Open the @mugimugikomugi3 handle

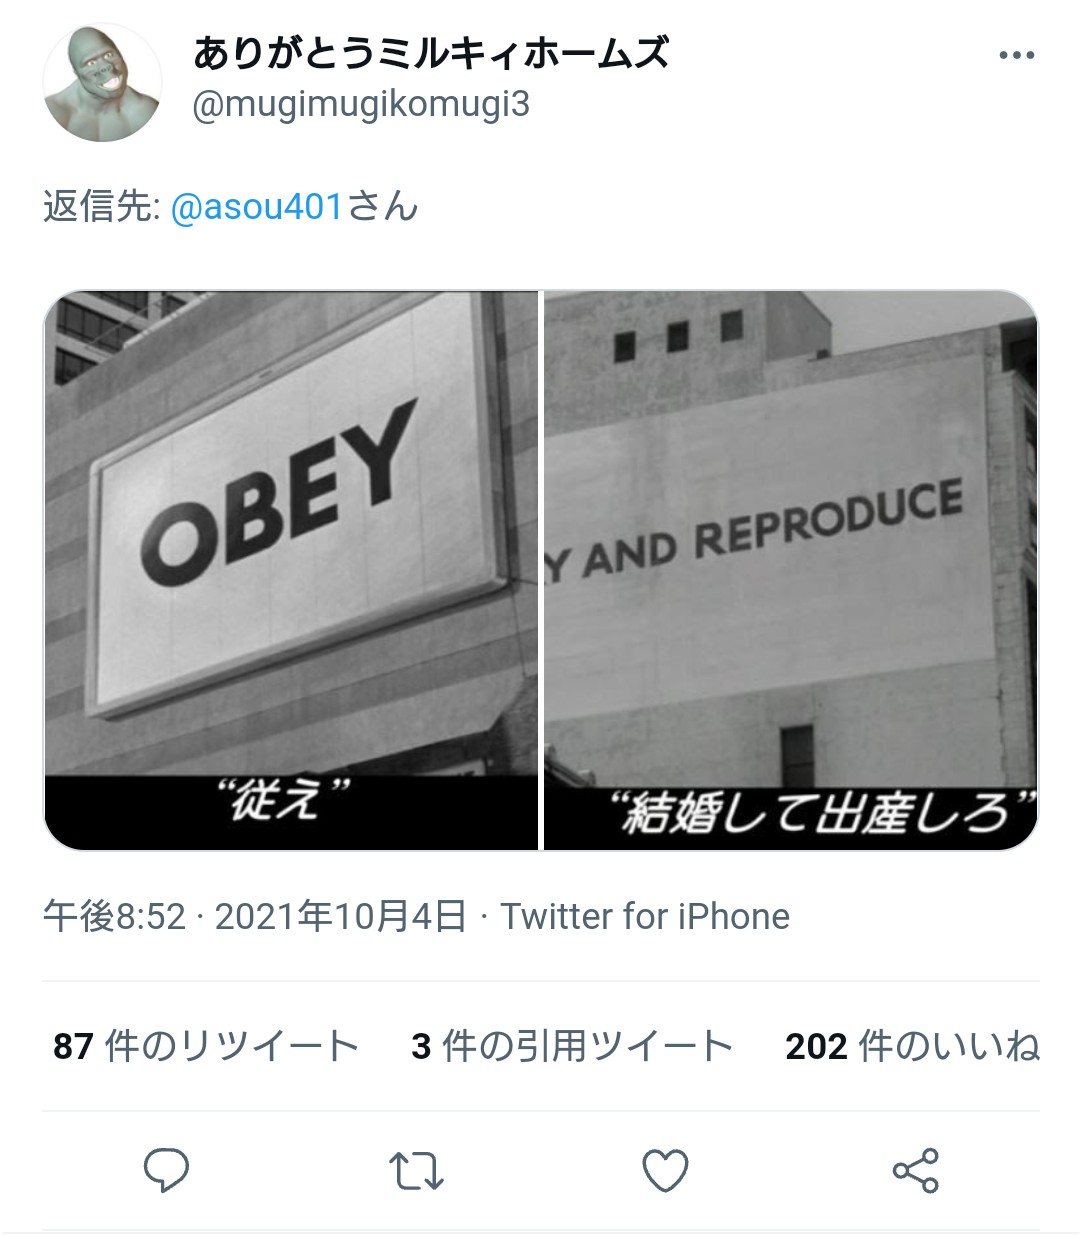361,104
